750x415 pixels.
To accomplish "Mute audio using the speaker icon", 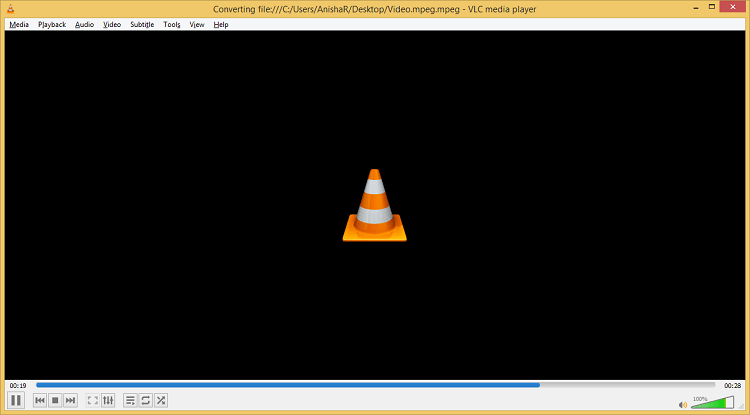I will pos(683,404).
